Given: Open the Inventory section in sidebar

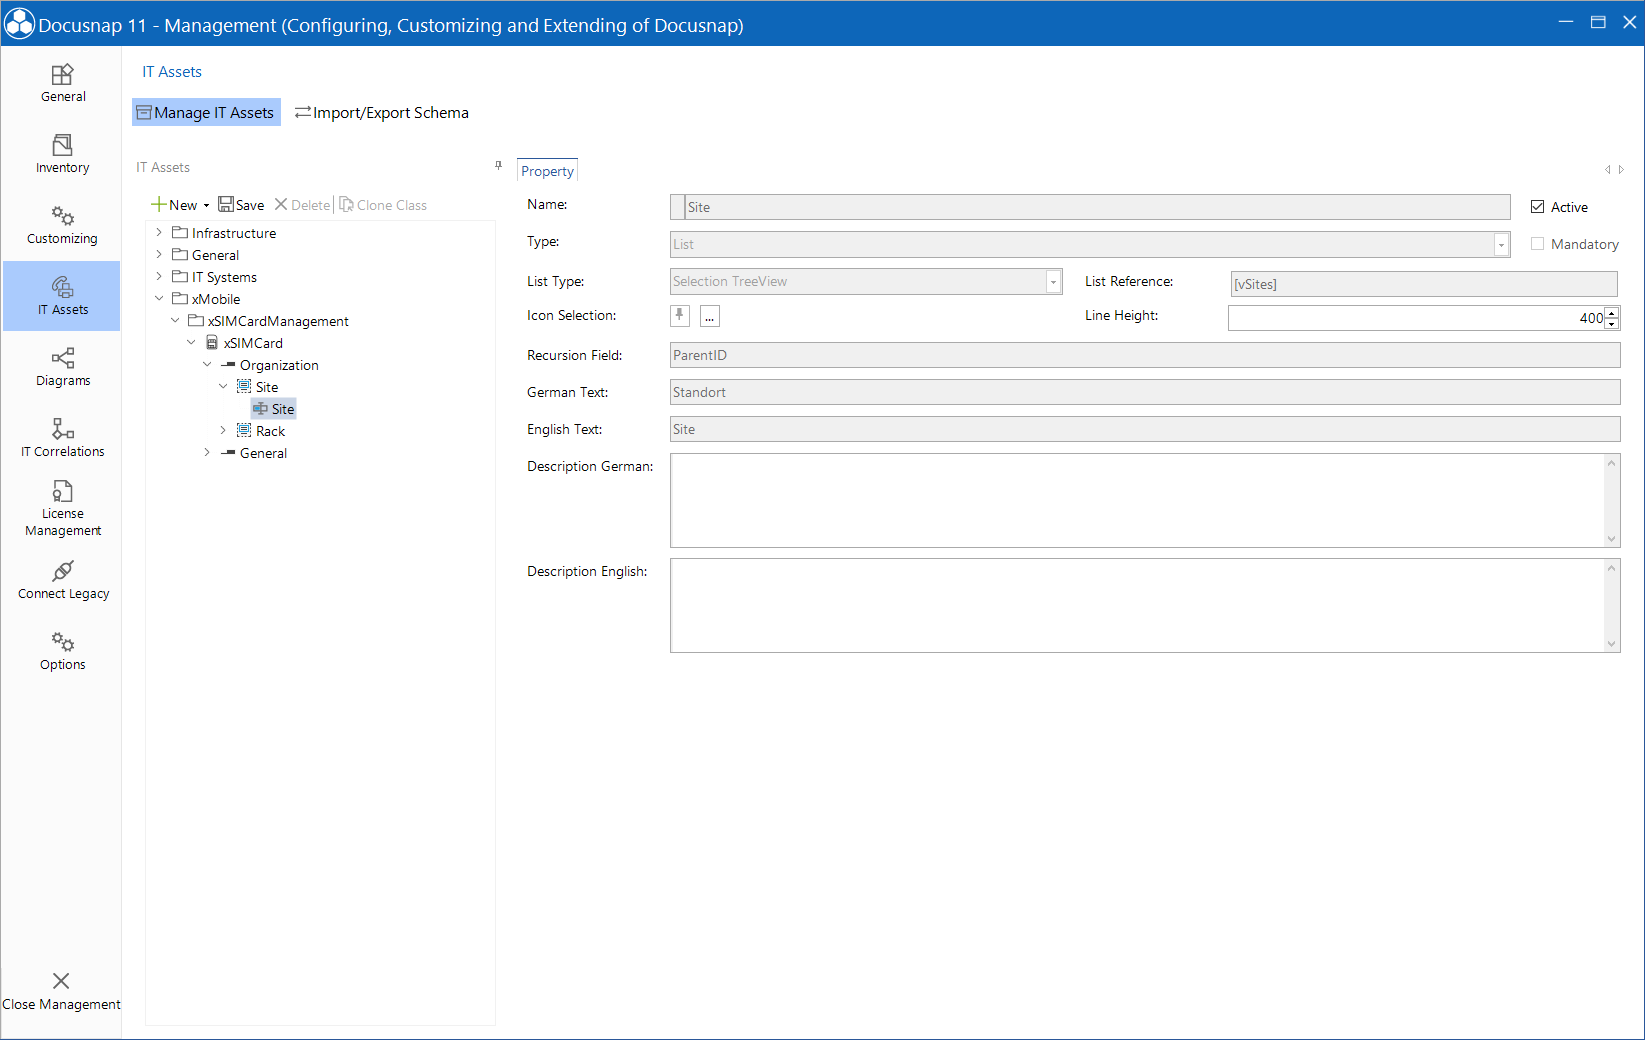Looking at the screenshot, I should [x=62, y=154].
